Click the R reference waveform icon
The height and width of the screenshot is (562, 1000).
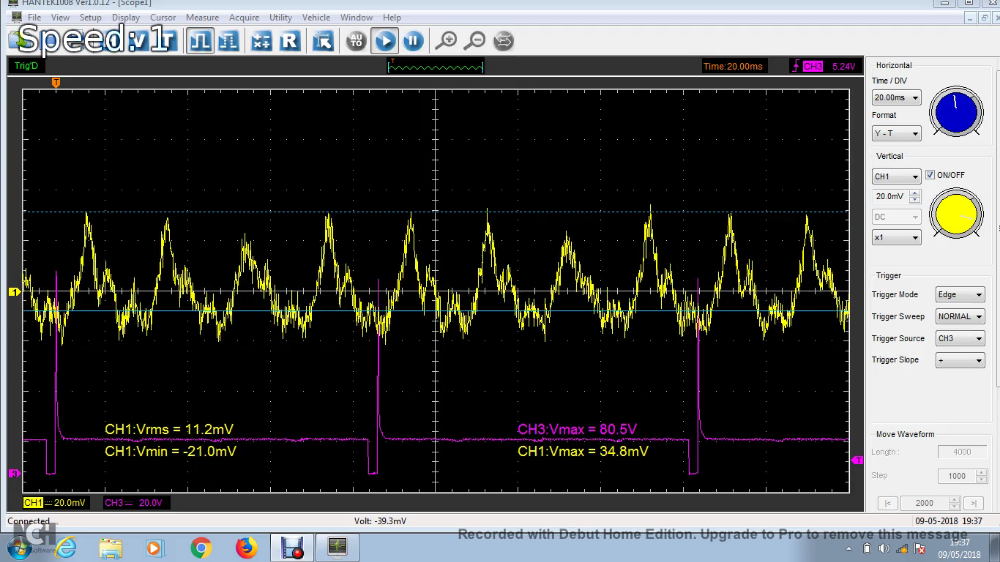(x=289, y=41)
